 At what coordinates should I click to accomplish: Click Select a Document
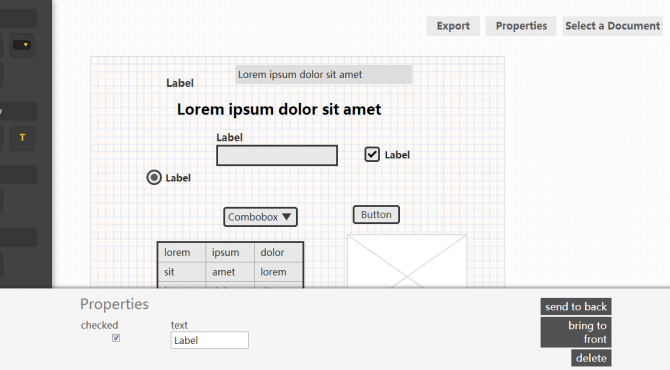(612, 26)
